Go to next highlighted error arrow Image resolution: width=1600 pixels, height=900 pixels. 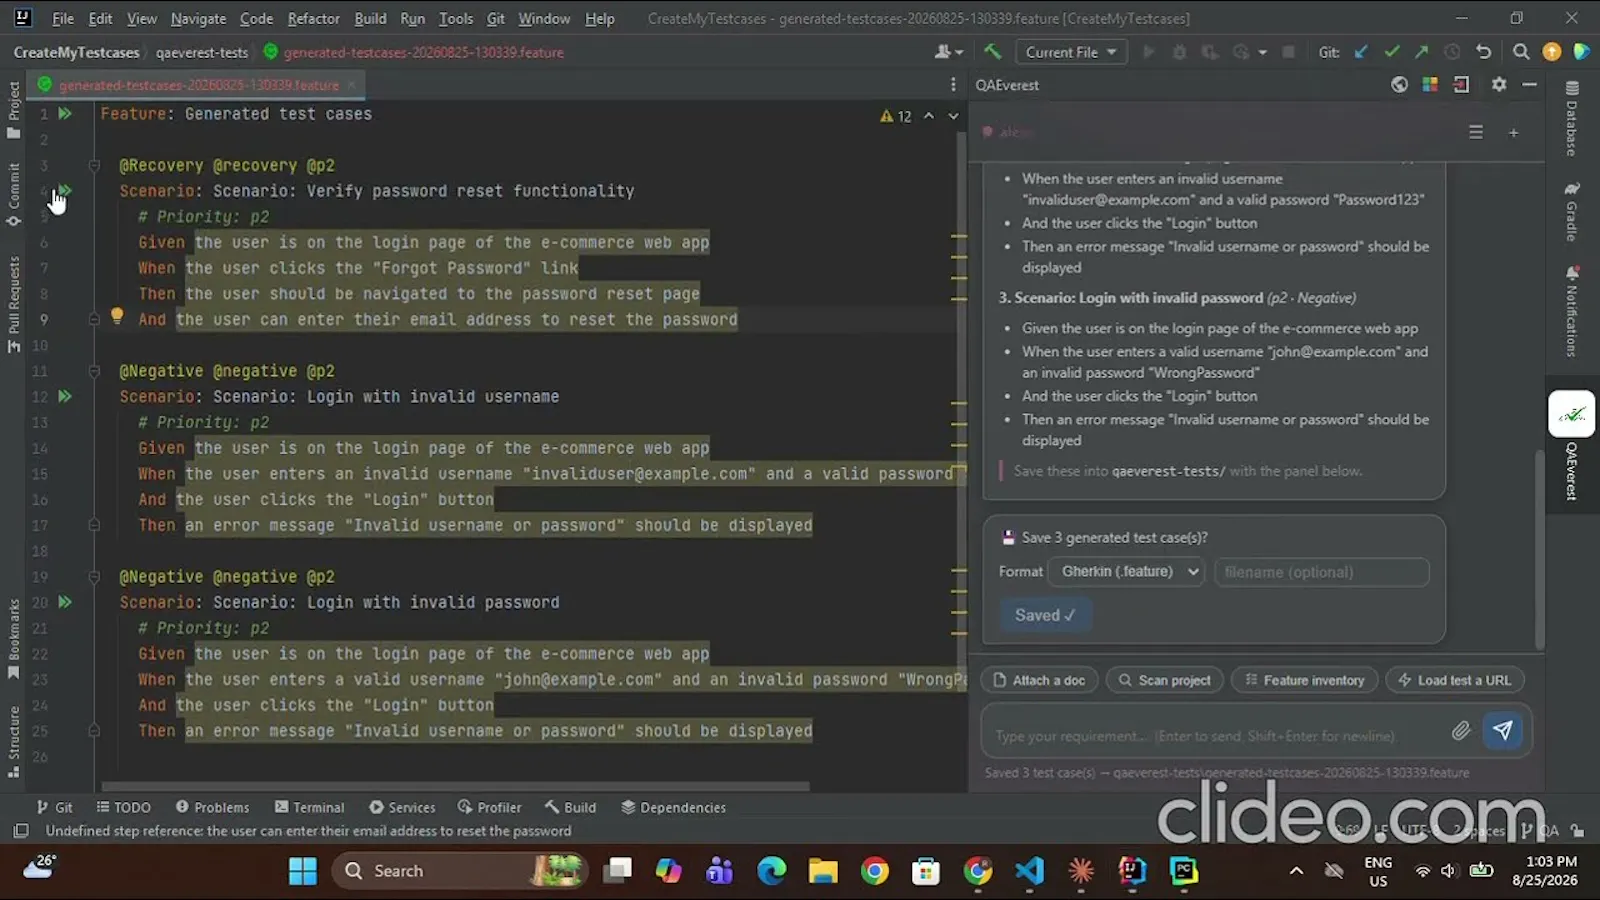953,116
